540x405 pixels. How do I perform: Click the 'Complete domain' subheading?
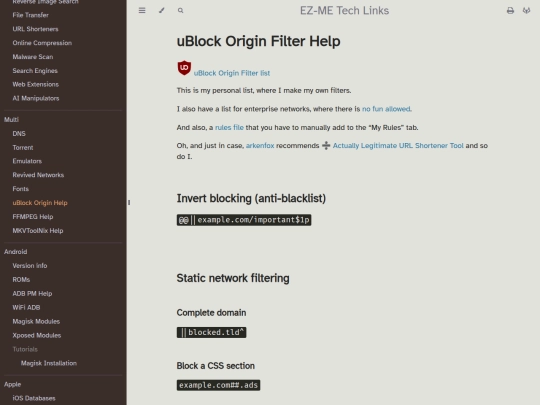tap(211, 313)
